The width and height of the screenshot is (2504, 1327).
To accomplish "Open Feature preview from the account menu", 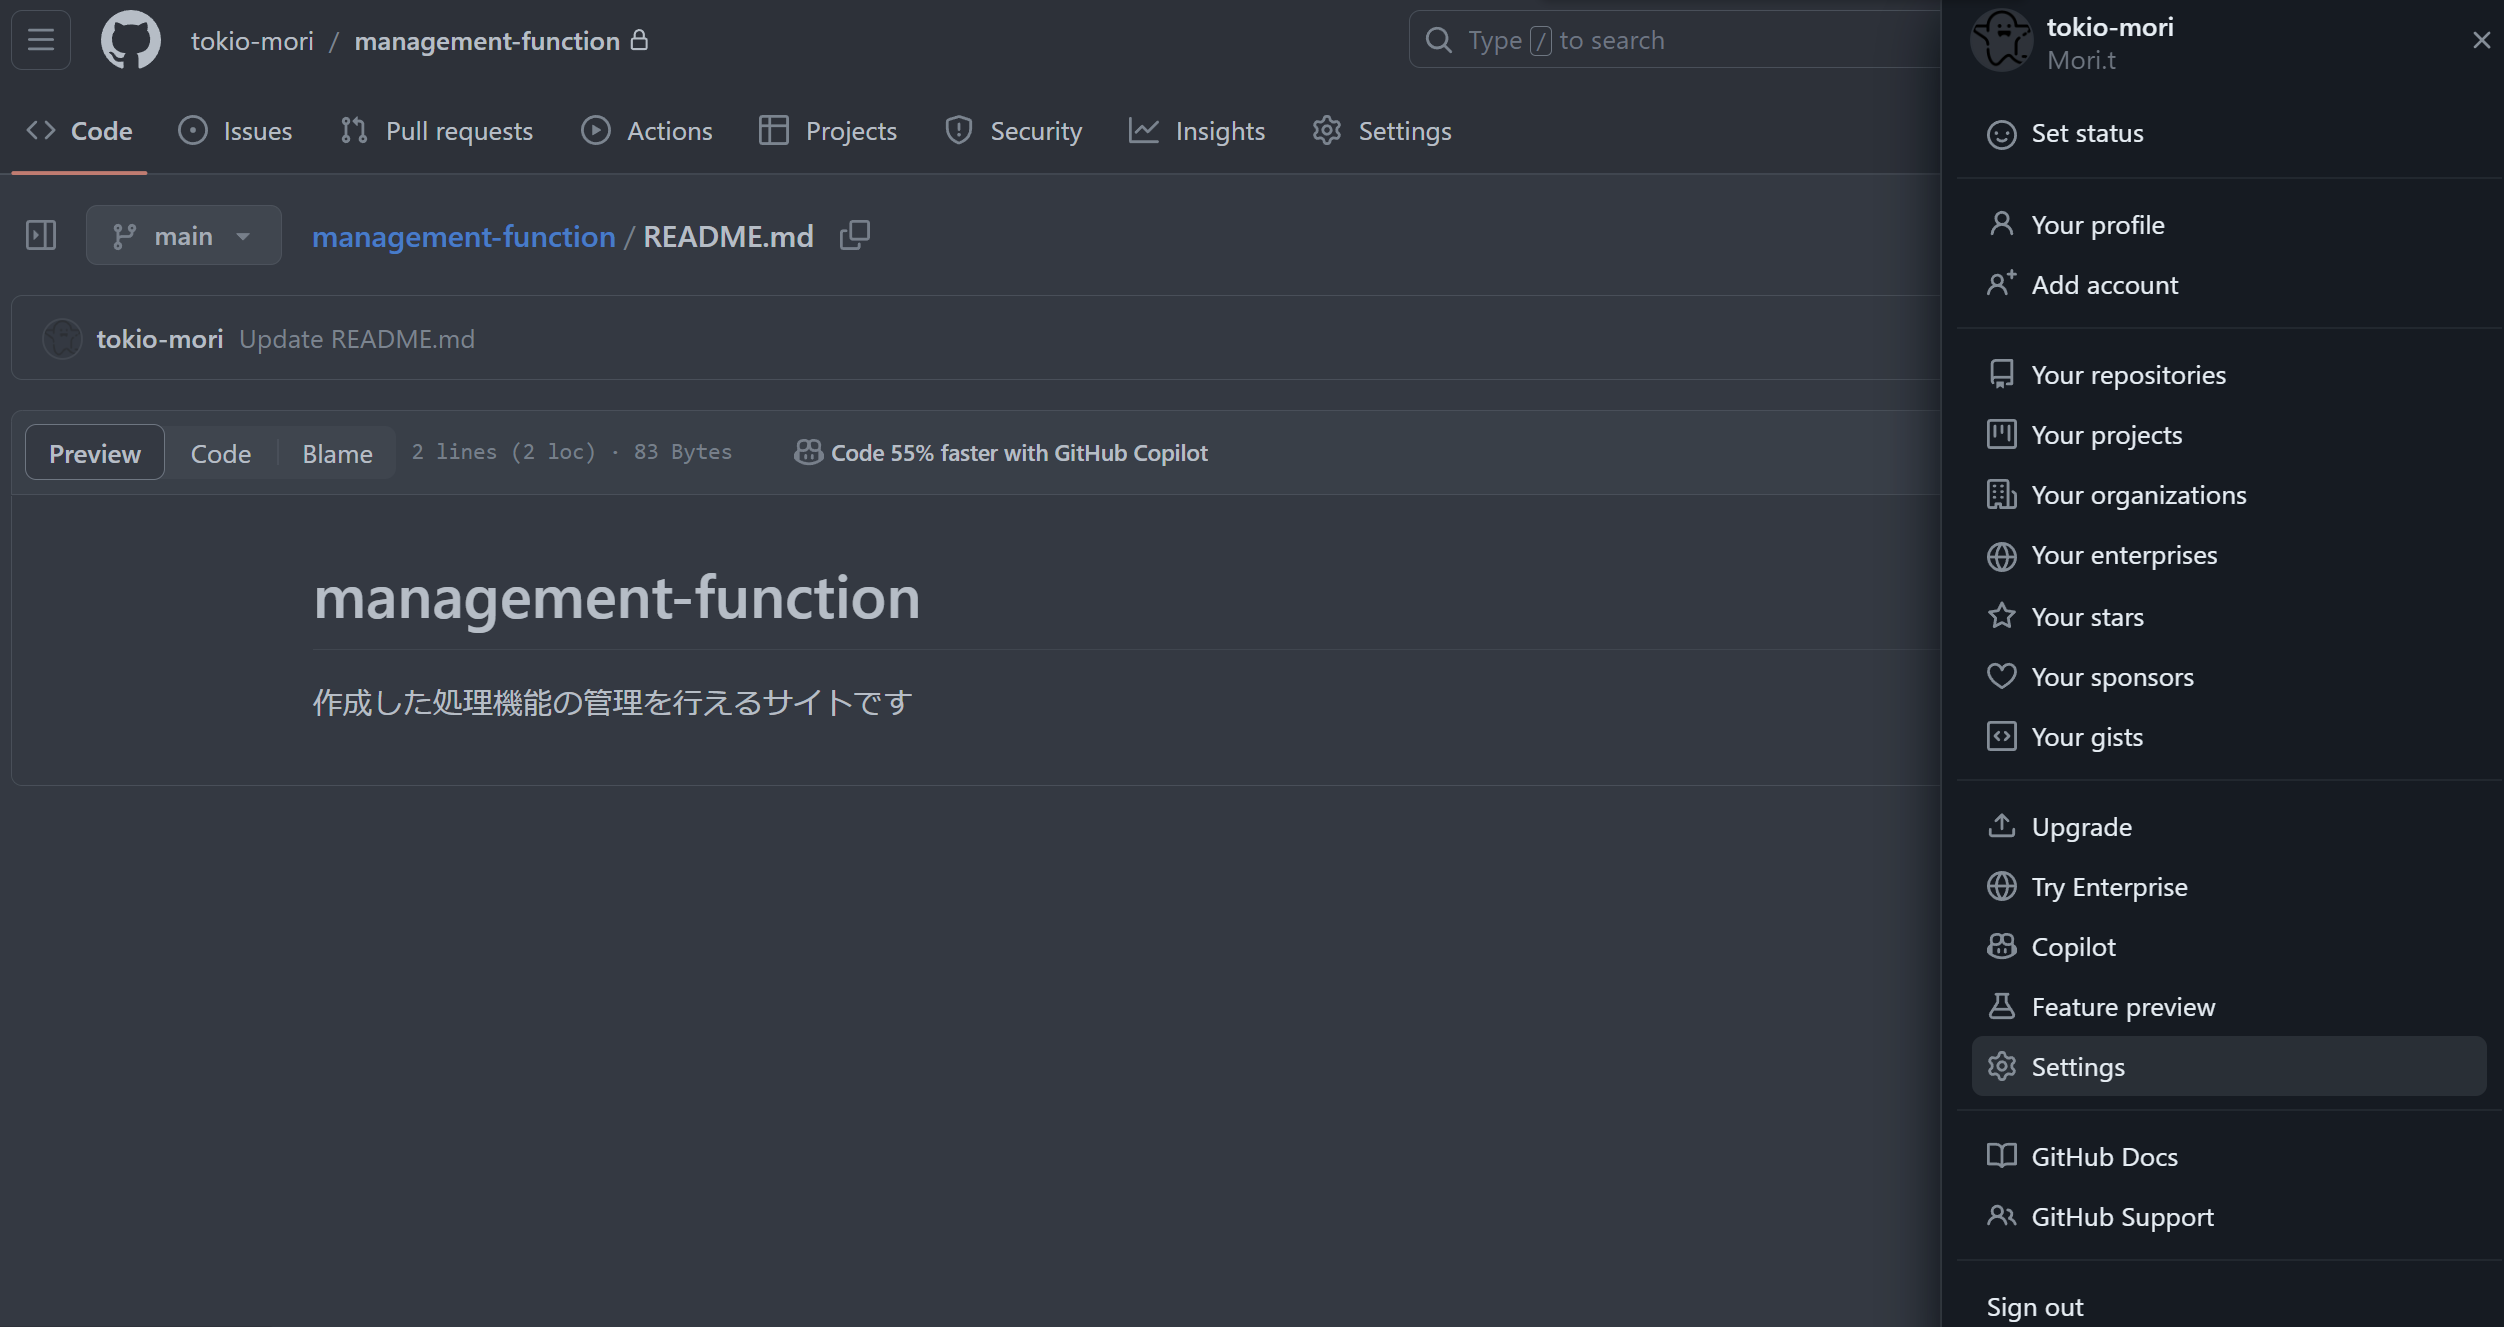I will click(2123, 1007).
